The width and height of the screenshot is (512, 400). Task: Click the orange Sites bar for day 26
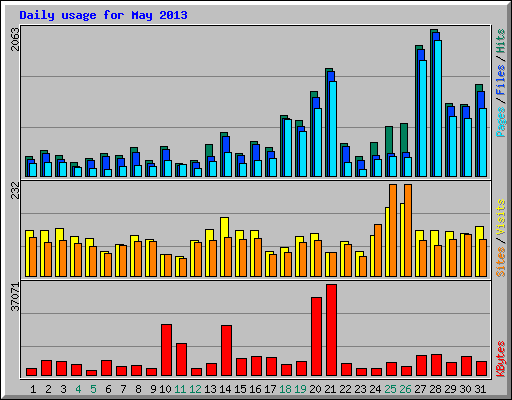(408, 230)
